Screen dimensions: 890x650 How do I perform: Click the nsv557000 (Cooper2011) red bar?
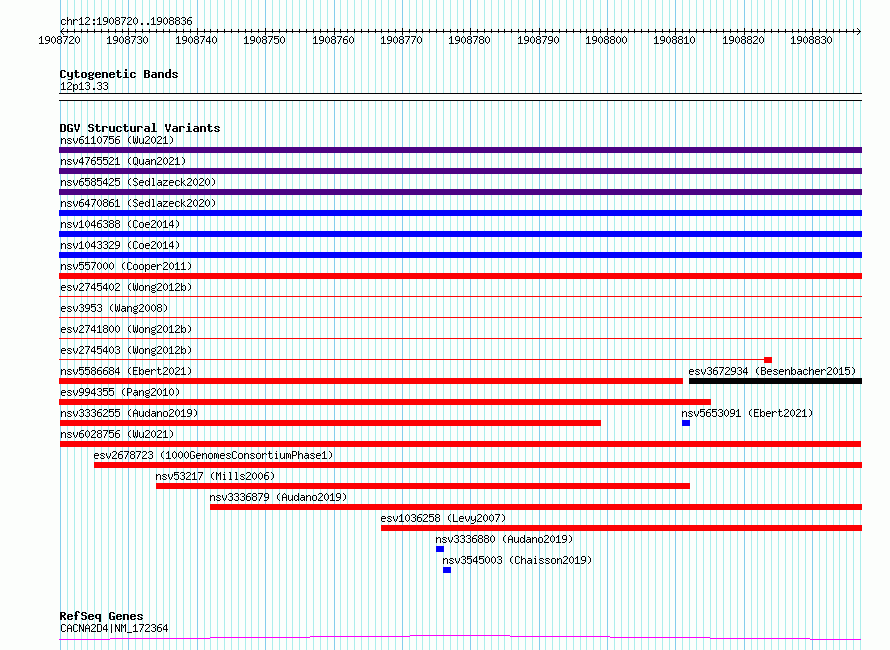click(x=460, y=276)
